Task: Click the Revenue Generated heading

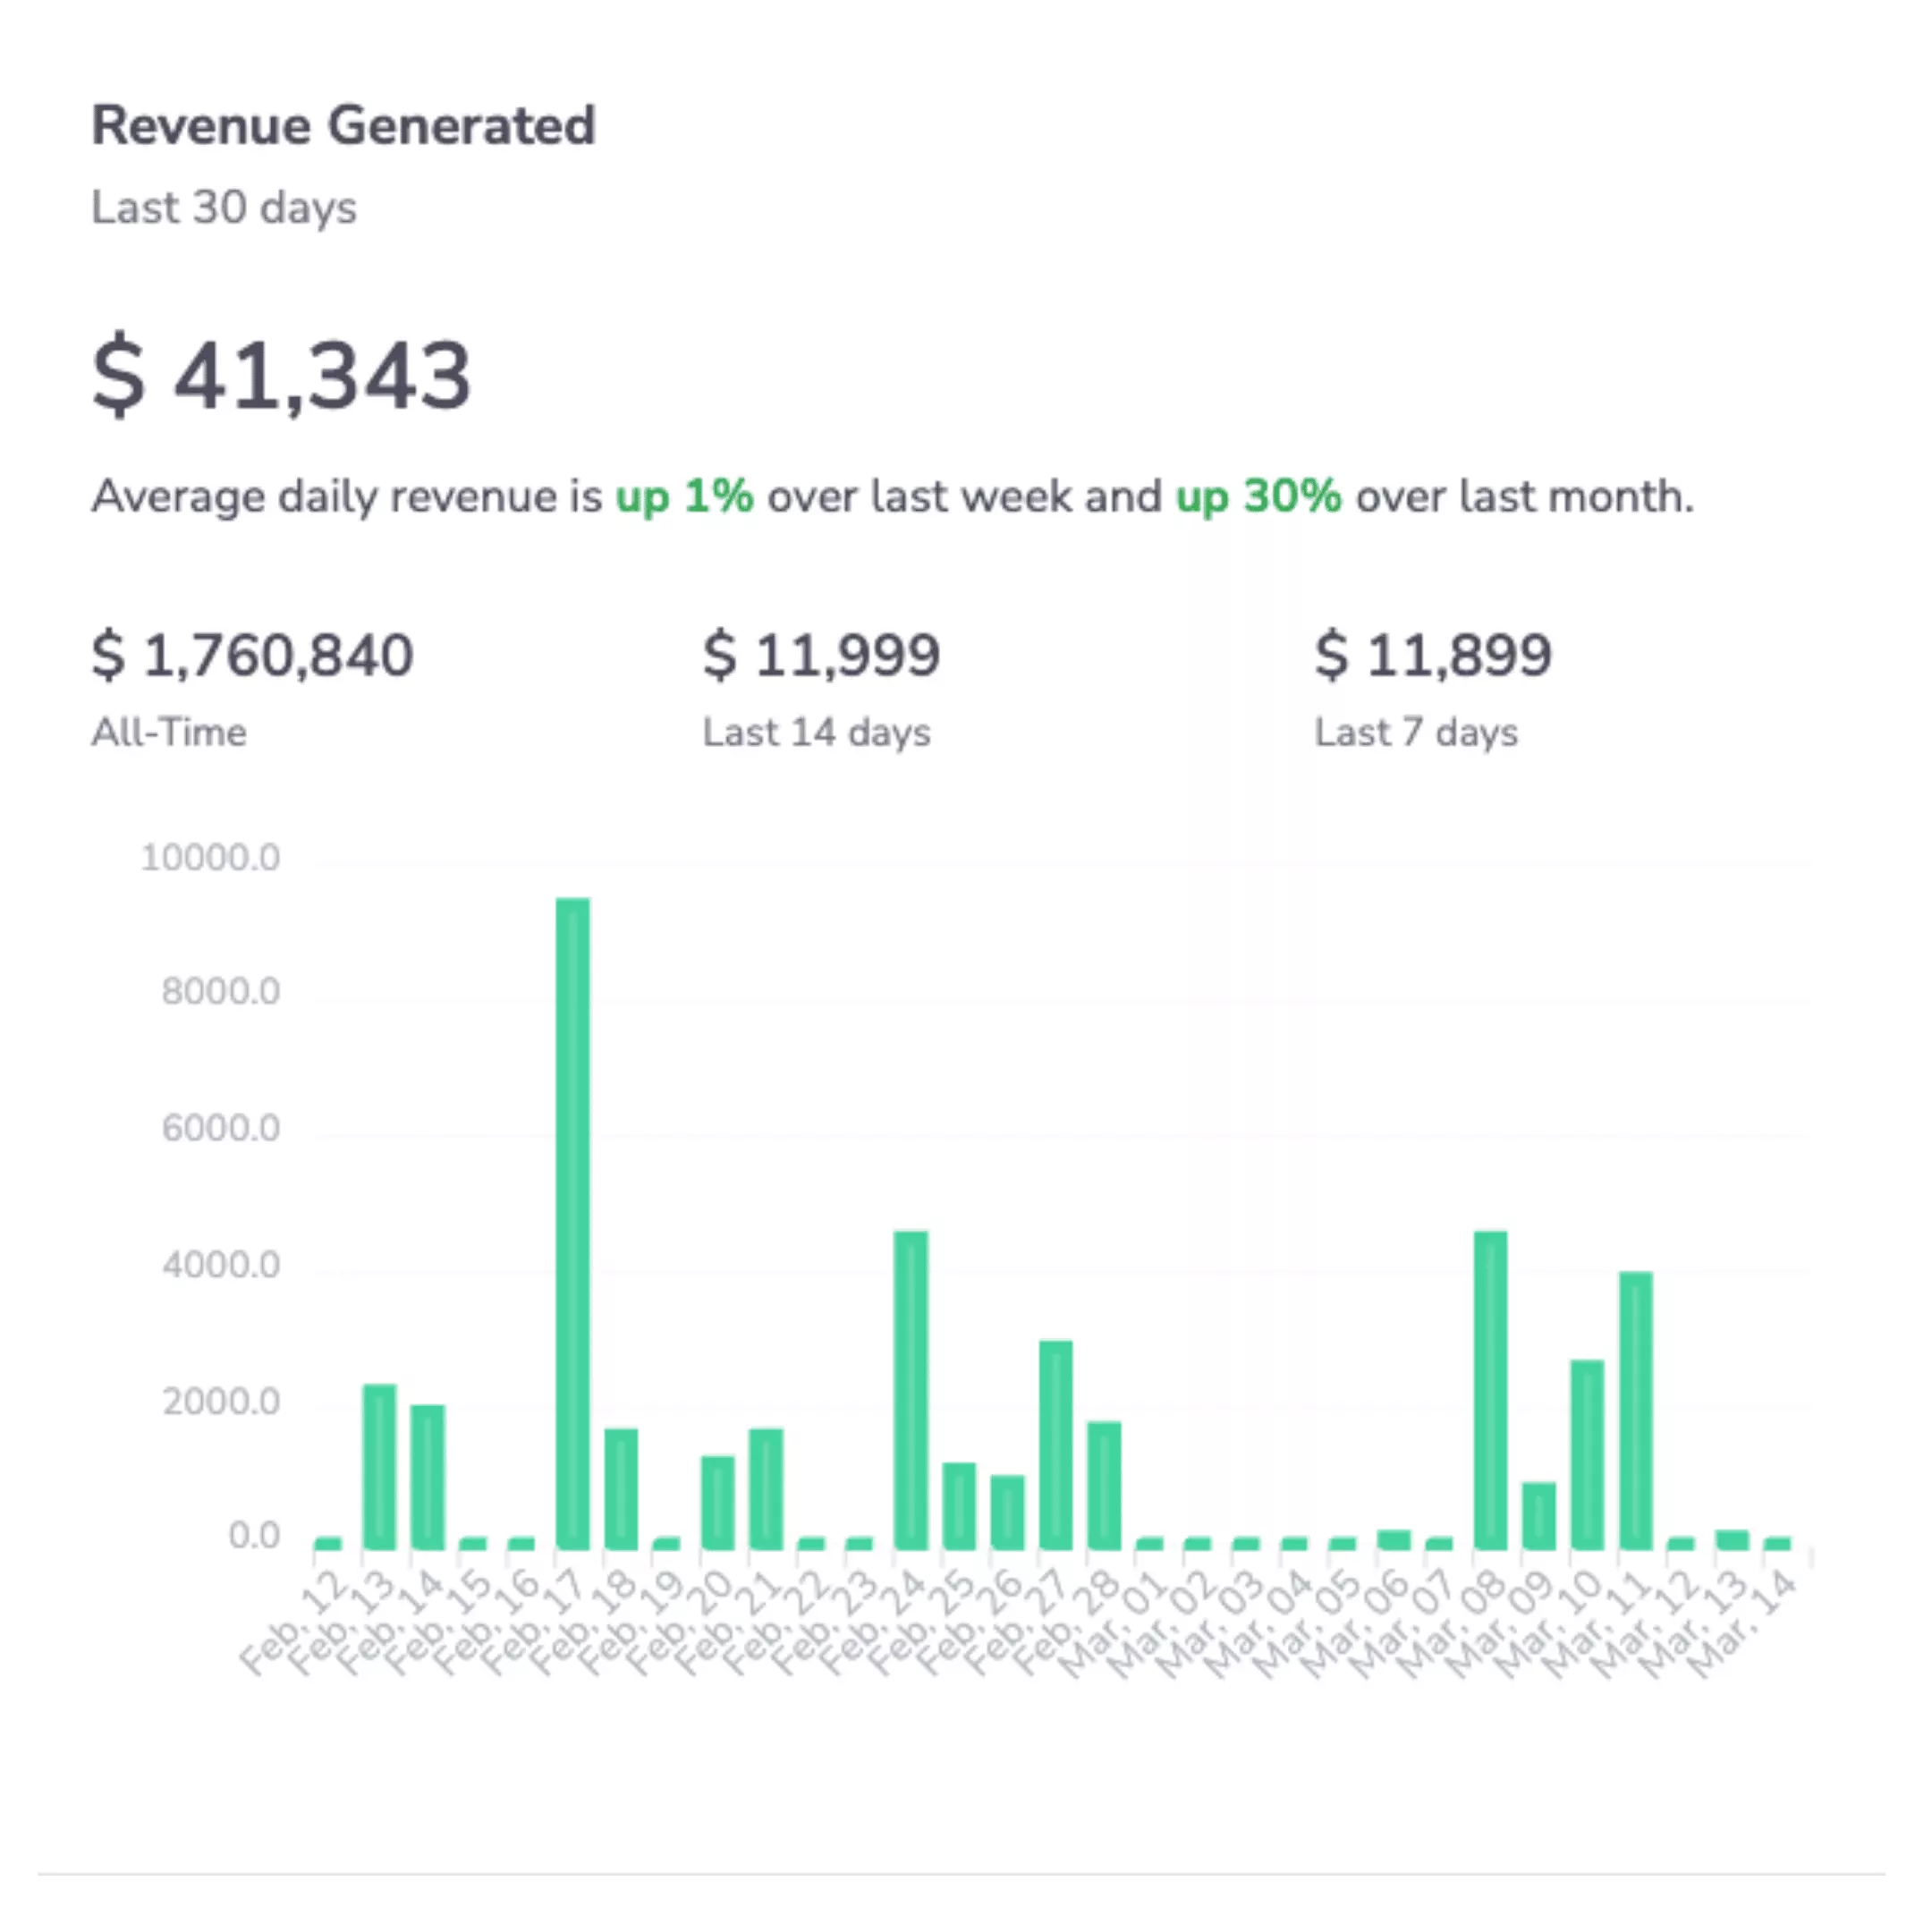Action: [343, 126]
